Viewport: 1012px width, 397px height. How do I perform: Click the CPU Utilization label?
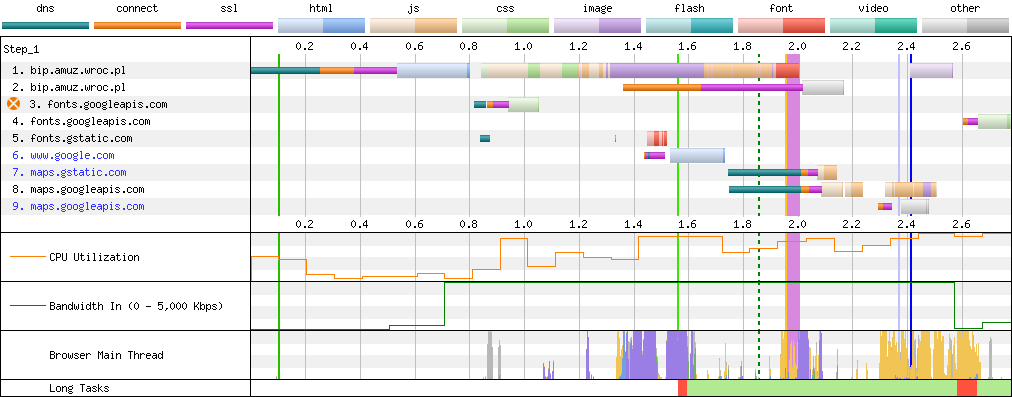(94, 257)
